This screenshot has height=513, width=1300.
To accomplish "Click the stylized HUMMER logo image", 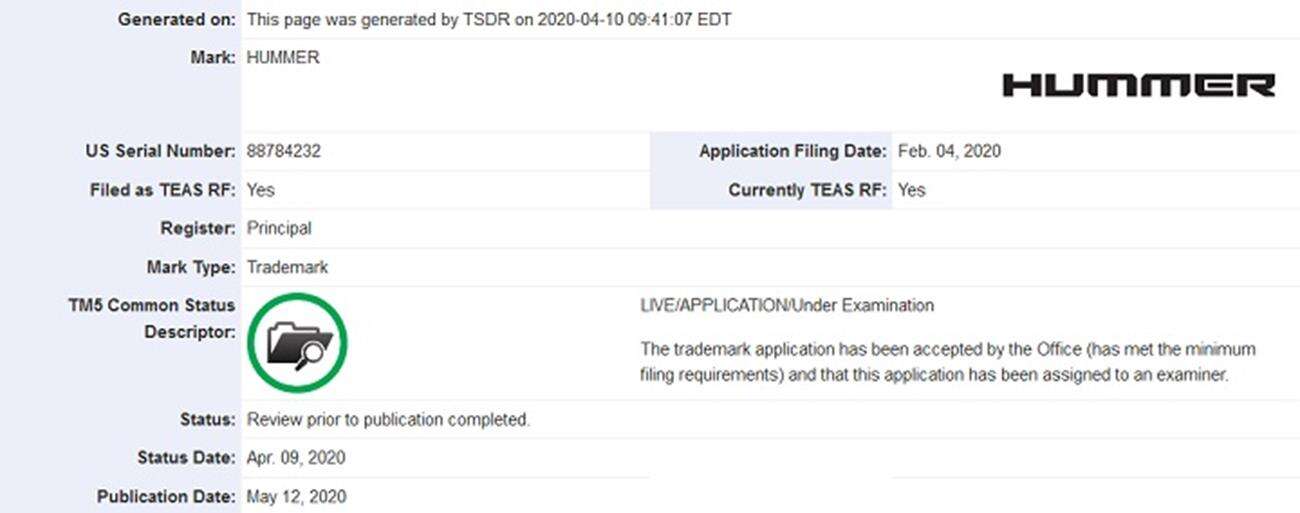I will pyautogui.click(x=1138, y=85).
